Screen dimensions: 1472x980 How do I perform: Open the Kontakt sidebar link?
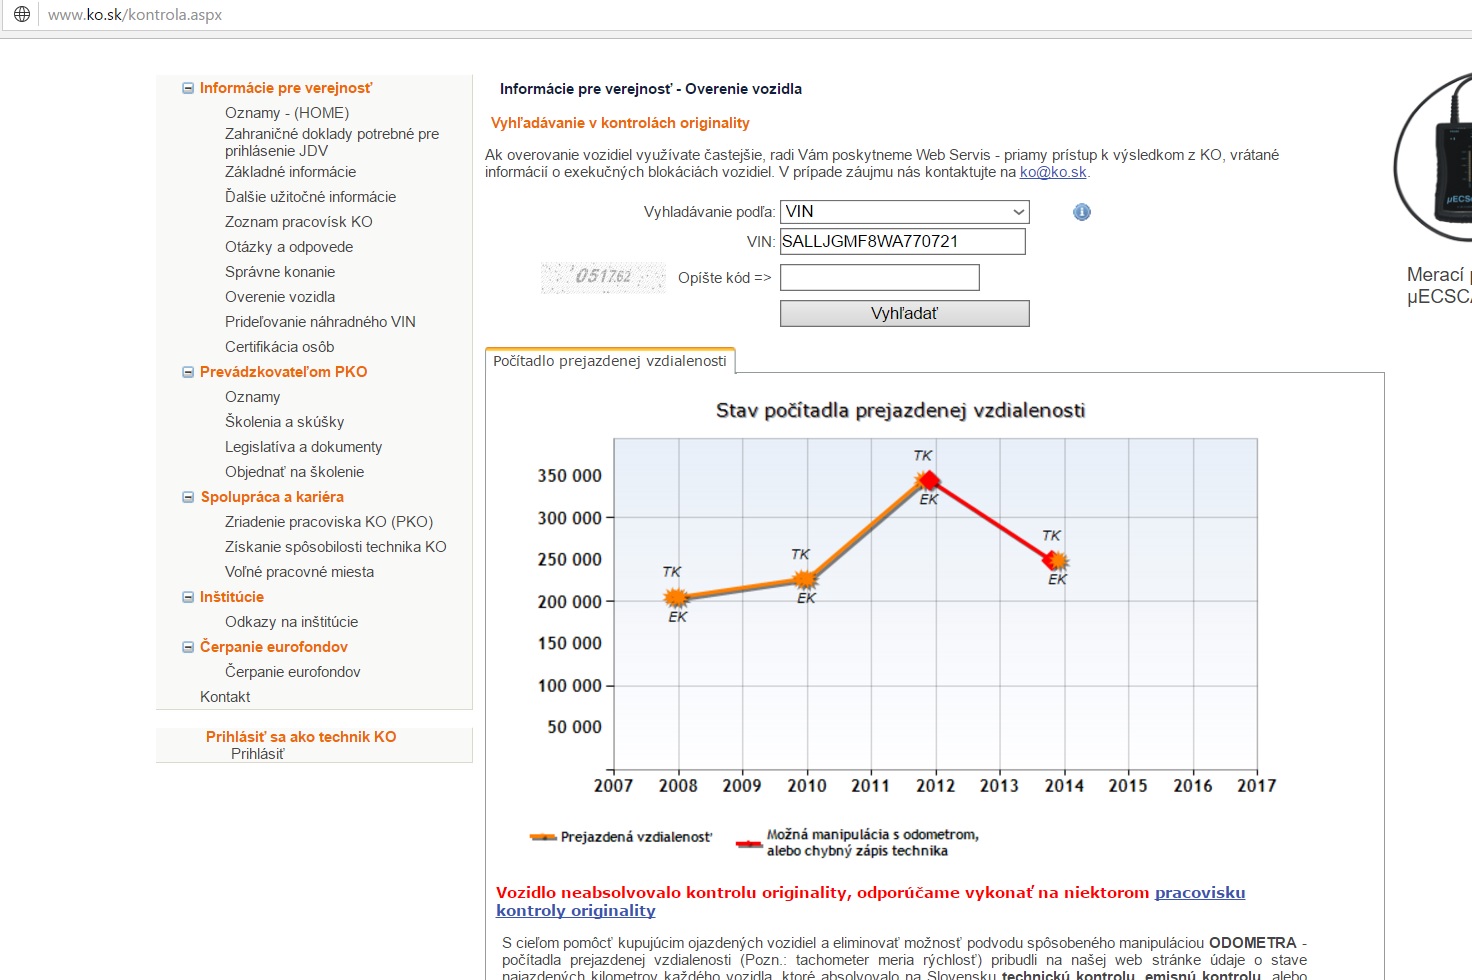225,697
